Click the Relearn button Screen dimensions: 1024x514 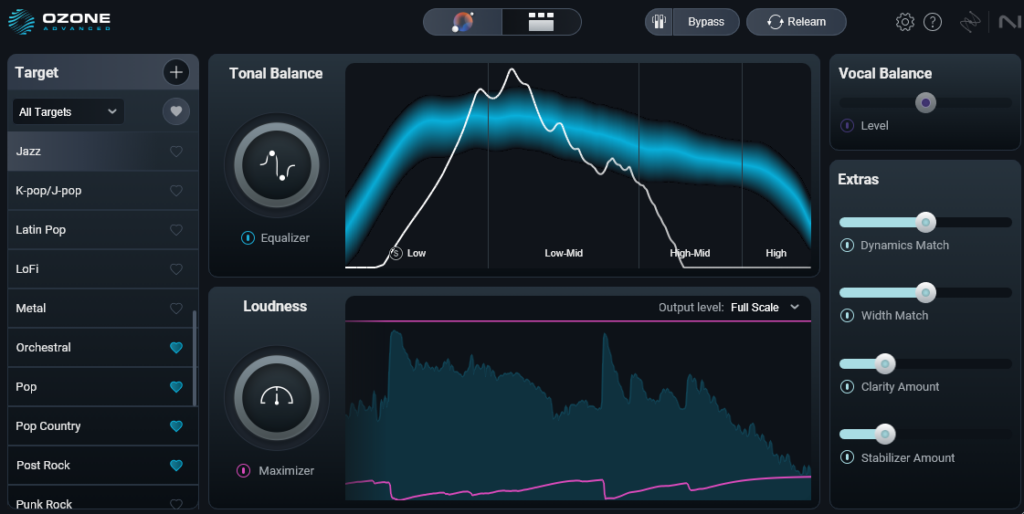point(796,22)
